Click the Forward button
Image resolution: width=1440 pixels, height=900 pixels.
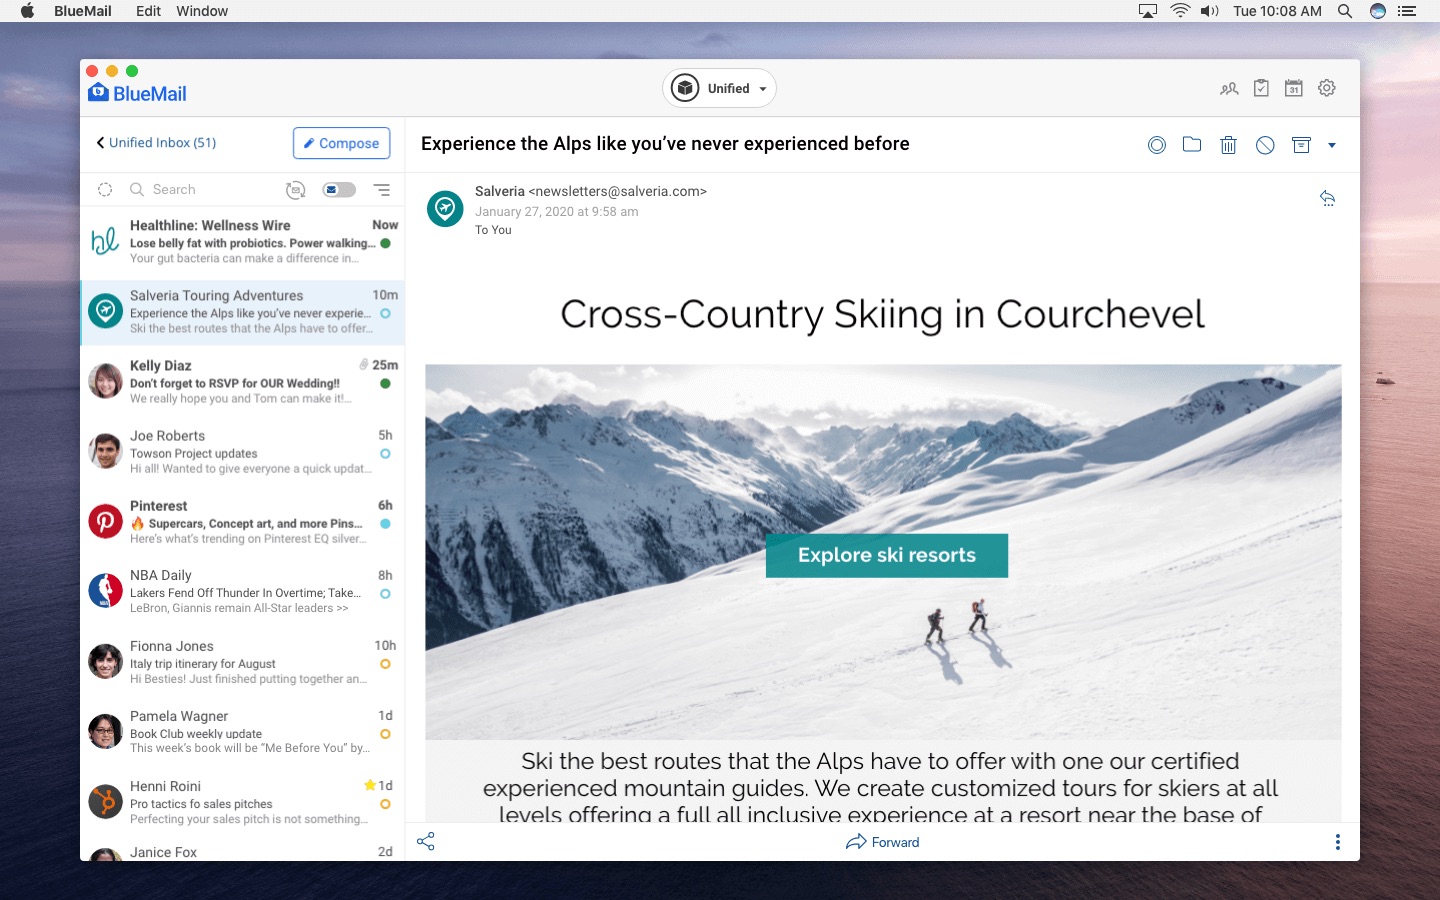[x=882, y=842]
